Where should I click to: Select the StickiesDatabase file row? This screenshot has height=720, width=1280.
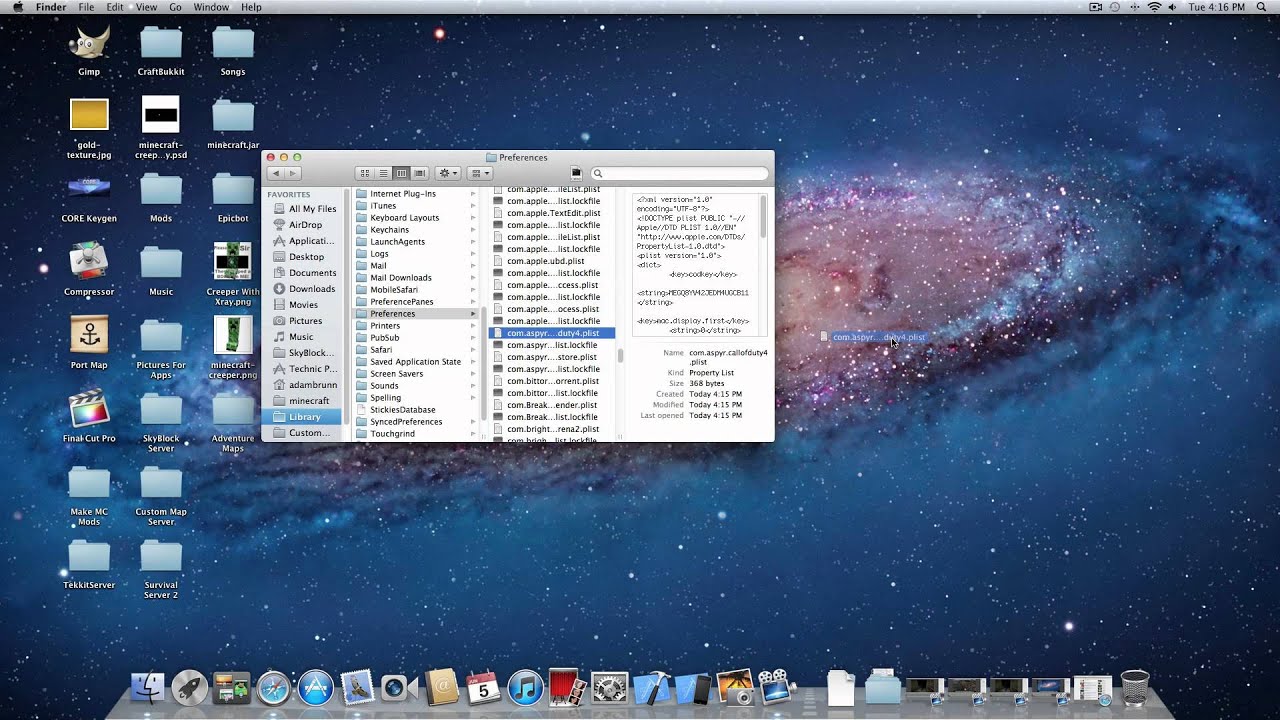(416, 410)
